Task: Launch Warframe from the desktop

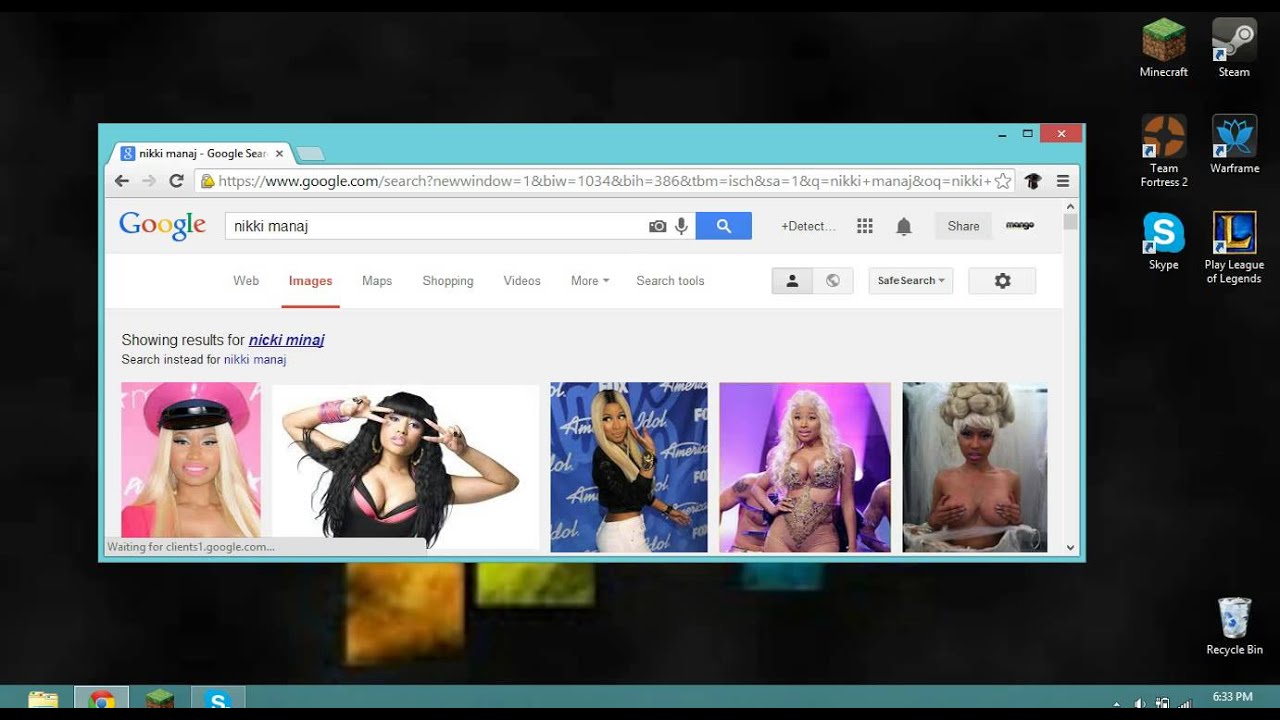Action: point(1234,144)
